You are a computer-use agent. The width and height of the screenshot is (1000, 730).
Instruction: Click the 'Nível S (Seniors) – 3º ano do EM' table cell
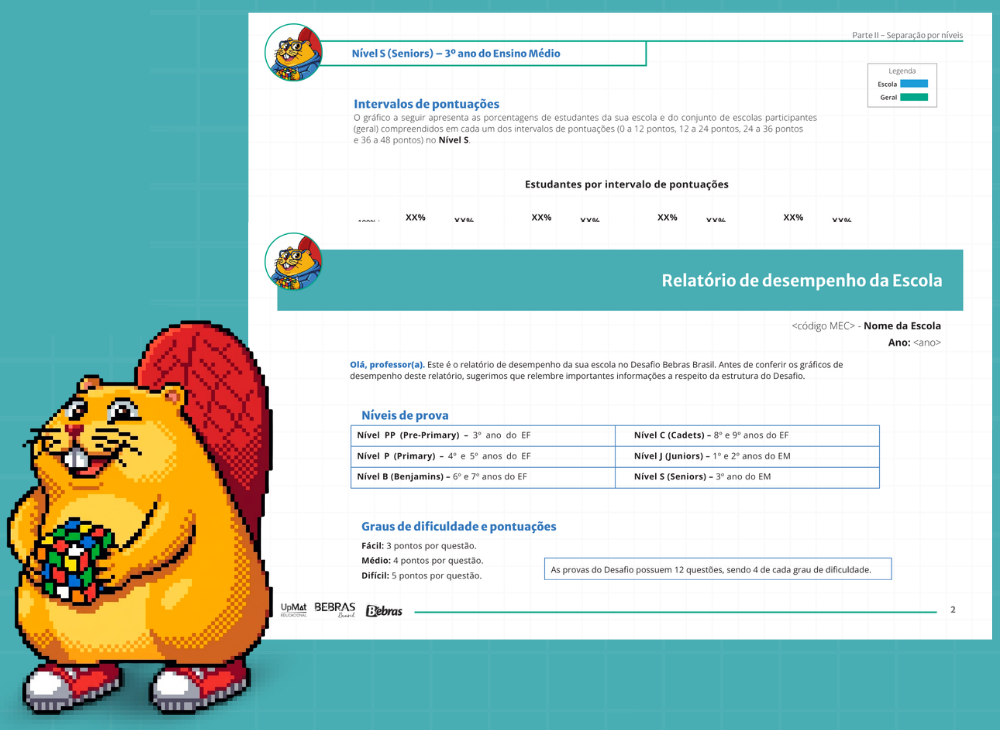pos(747,477)
